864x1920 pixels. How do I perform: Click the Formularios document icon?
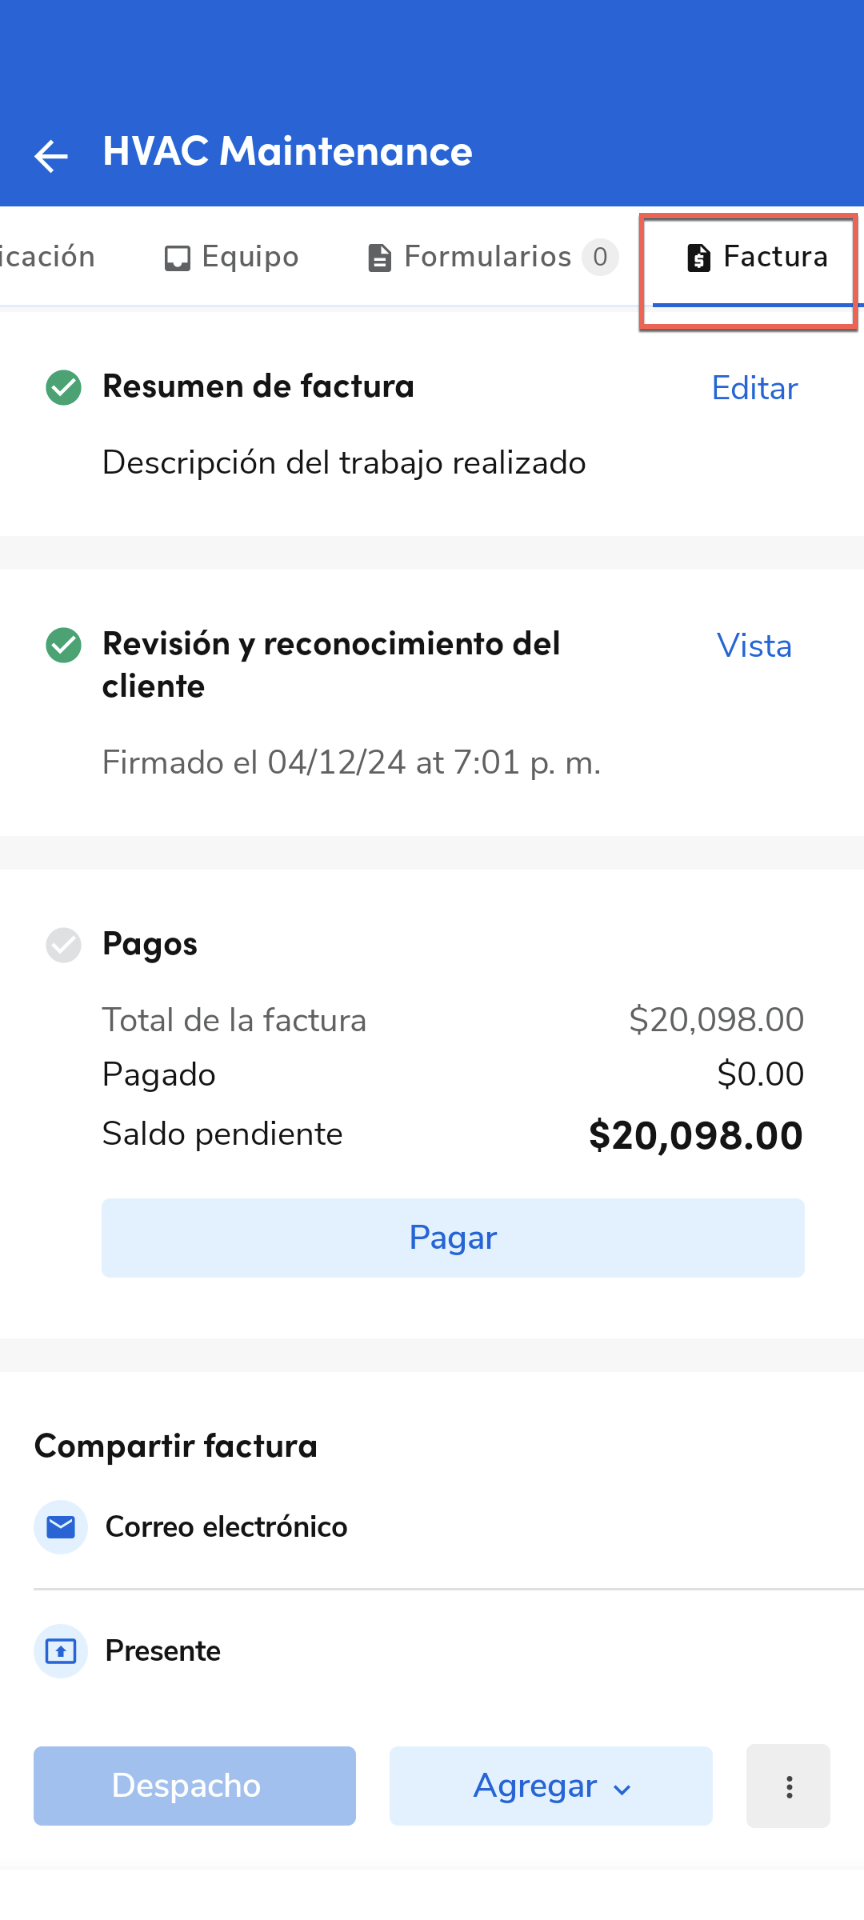click(x=380, y=257)
